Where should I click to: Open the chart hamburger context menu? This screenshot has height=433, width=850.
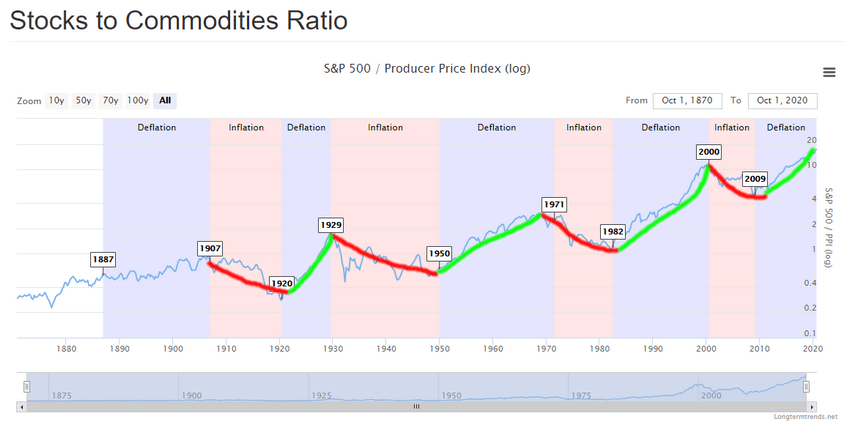pyautogui.click(x=829, y=72)
